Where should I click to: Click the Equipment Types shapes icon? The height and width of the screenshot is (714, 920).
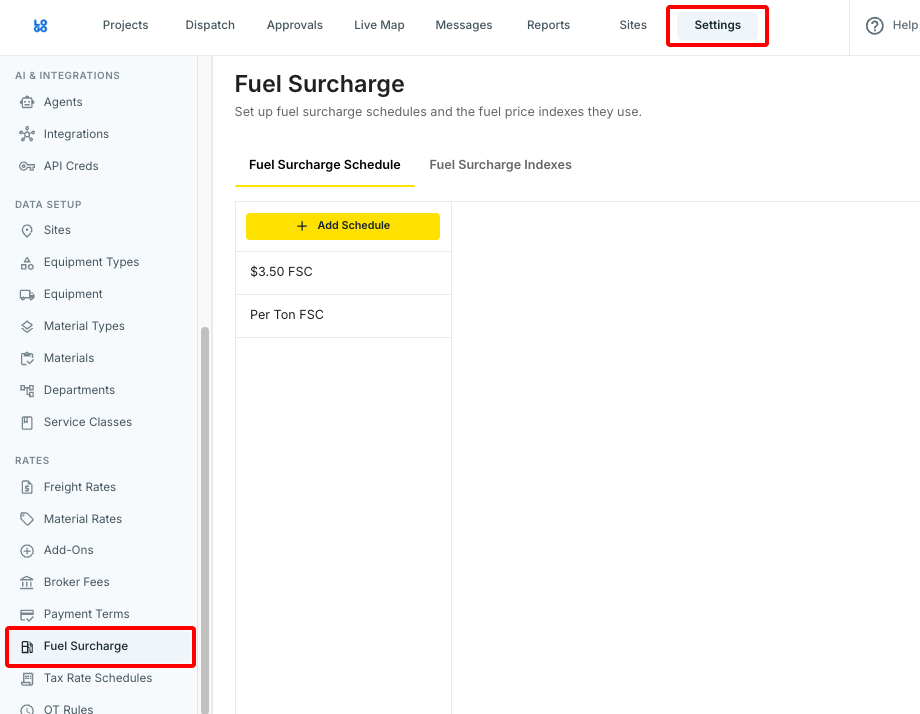(x=27, y=263)
